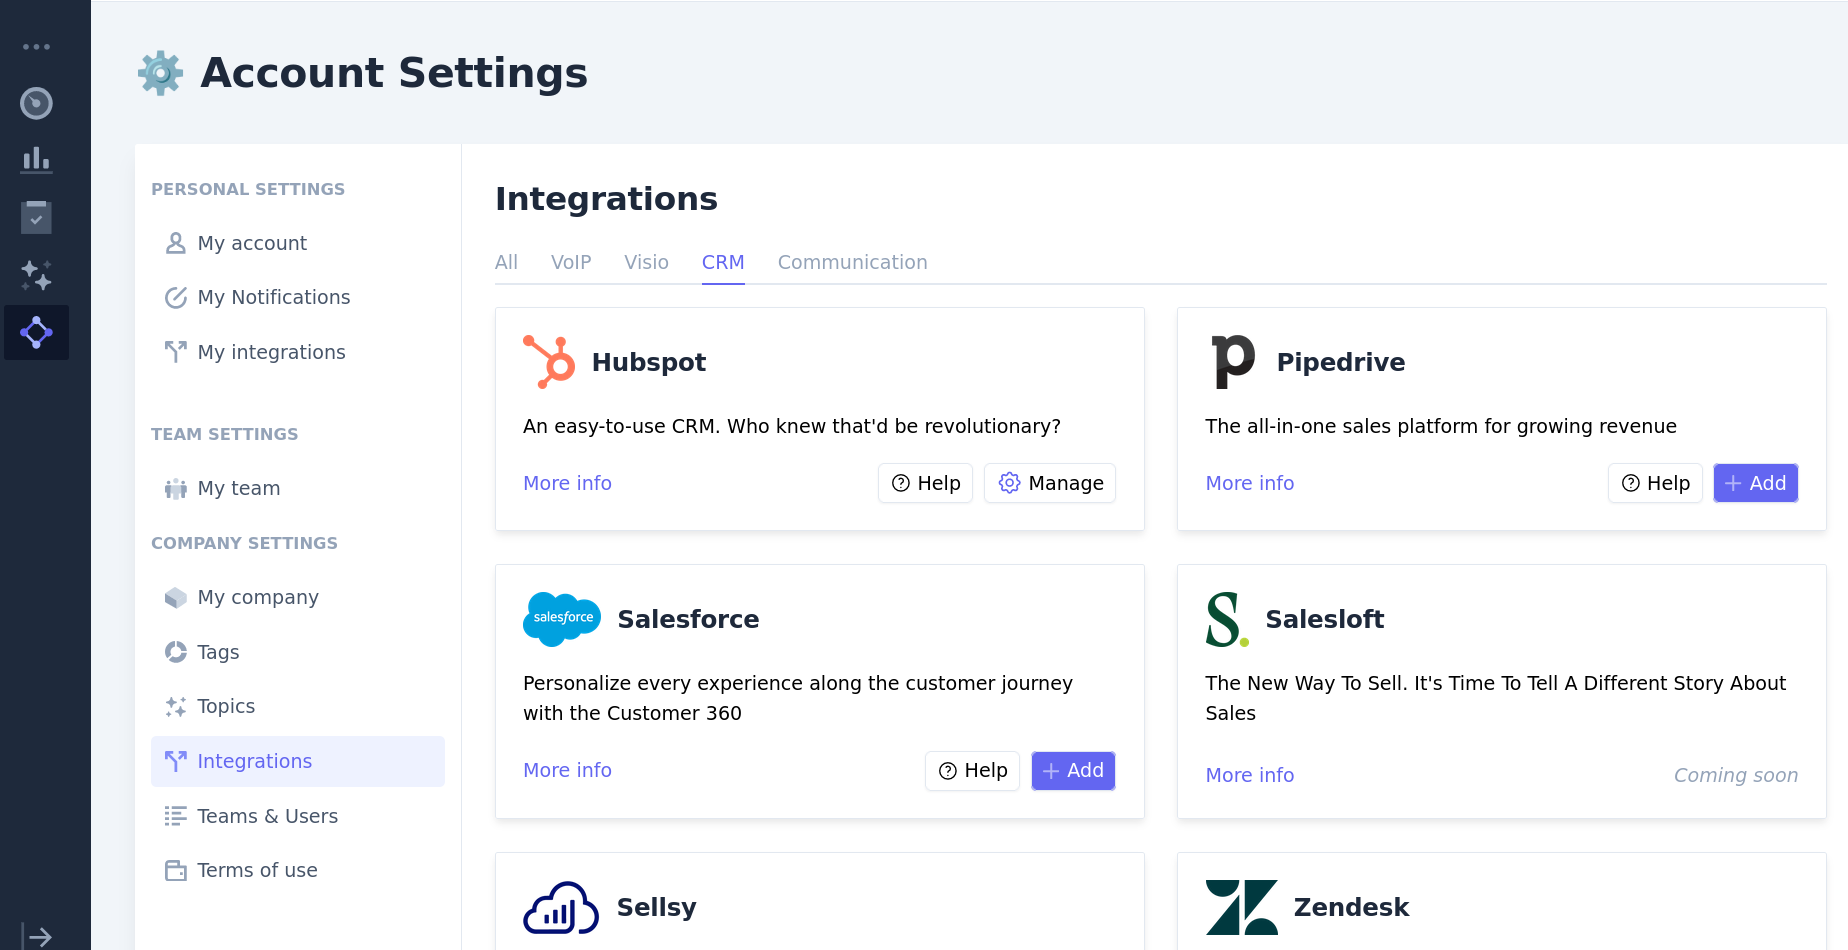Select the highlighted diamond settings rail icon
The width and height of the screenshot is (1848, 950).
[36, 332]
